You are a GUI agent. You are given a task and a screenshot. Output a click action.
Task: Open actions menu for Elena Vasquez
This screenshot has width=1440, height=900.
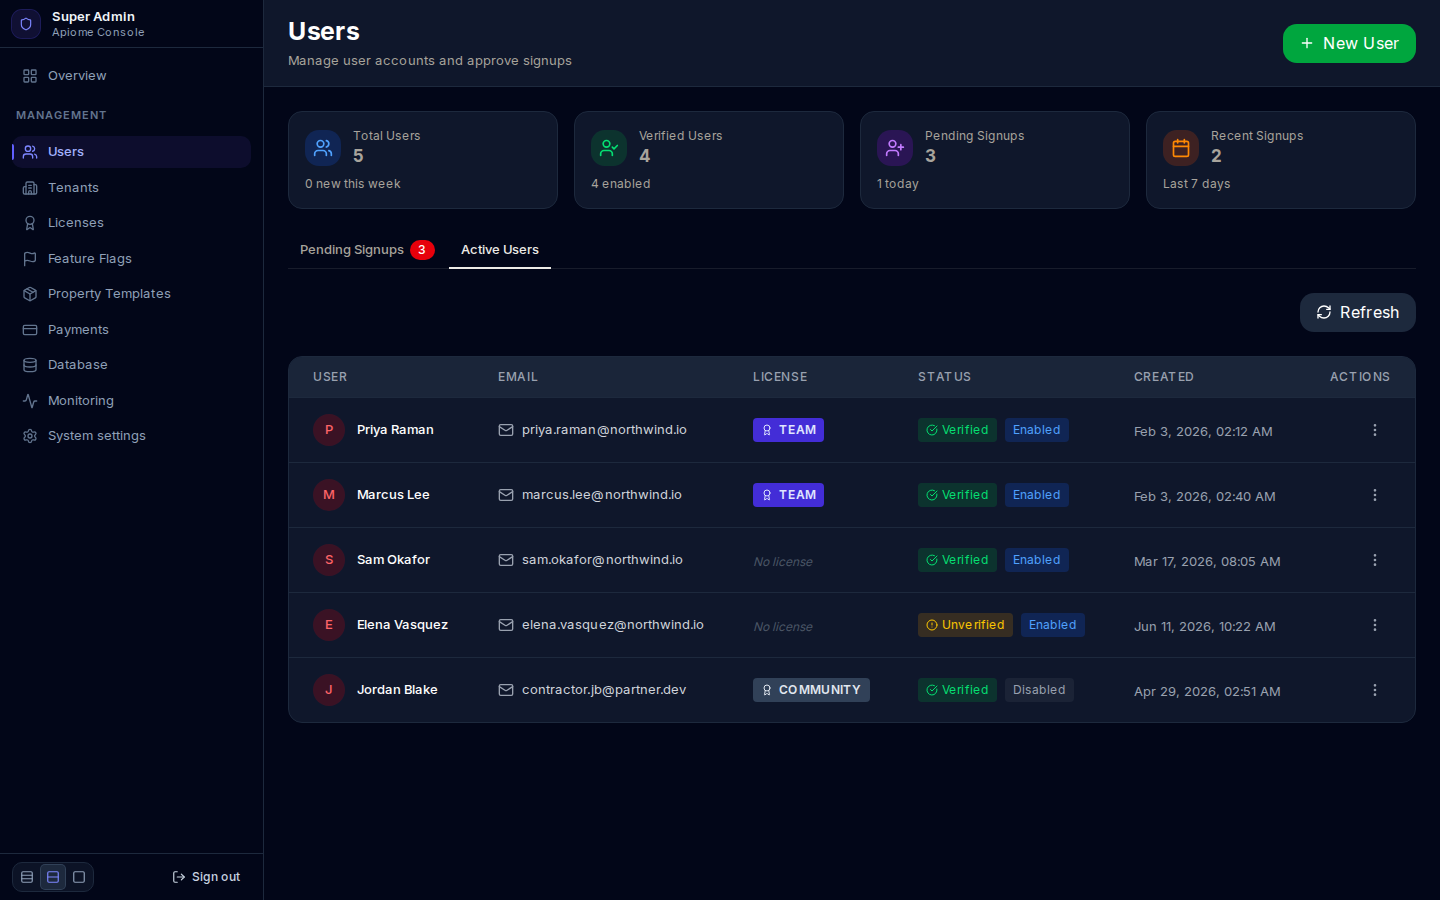[1375, 625]
